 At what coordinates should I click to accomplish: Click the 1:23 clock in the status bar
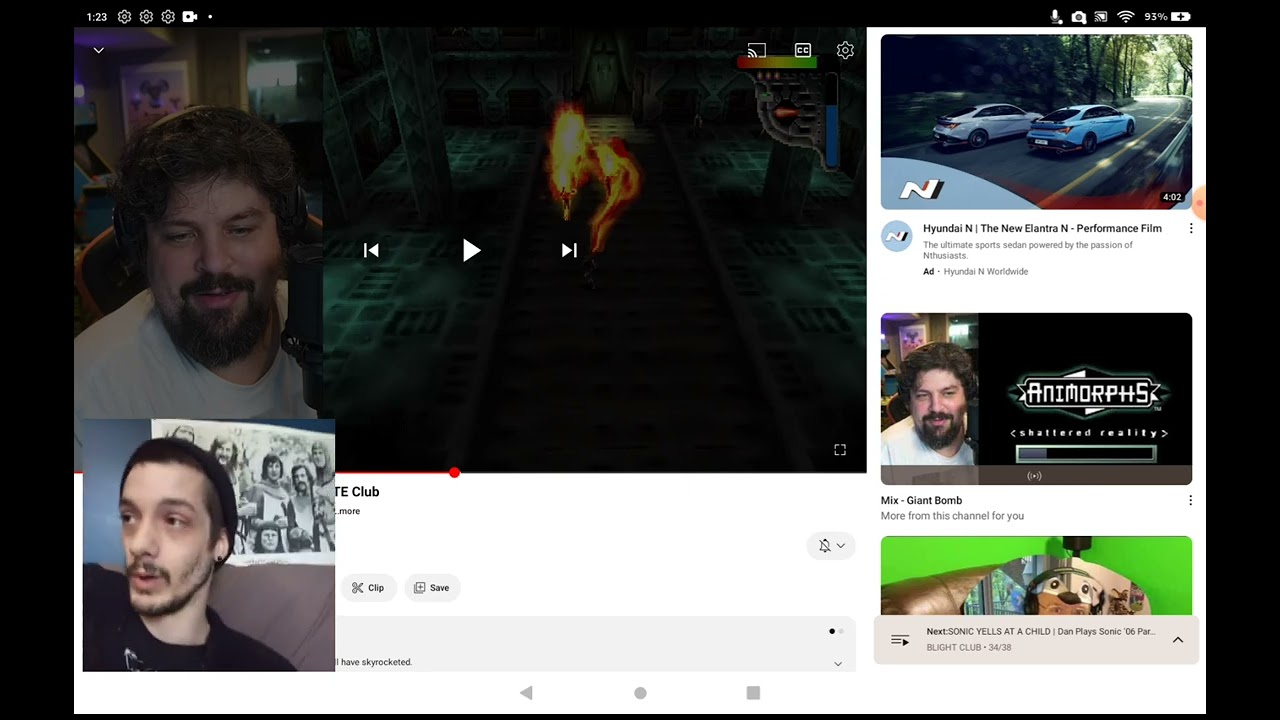[97, 17]
